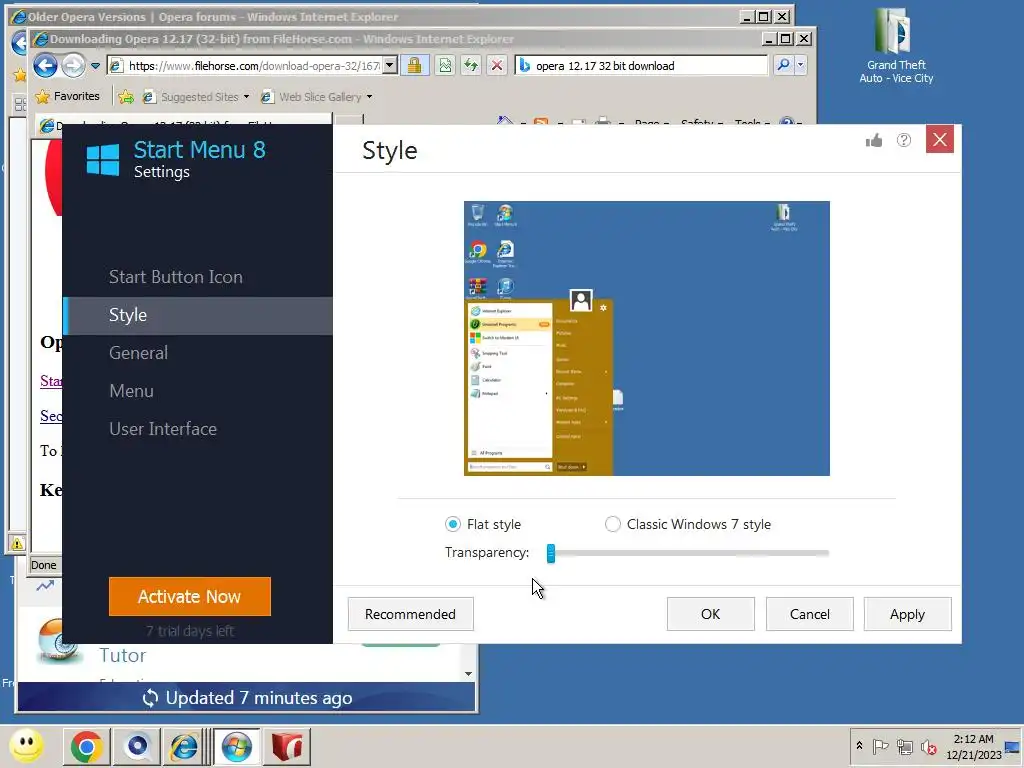The height and width of the screenshot is (768, 1024).
Task: Click the security lock icon in IE
Action: coord(414,65)
